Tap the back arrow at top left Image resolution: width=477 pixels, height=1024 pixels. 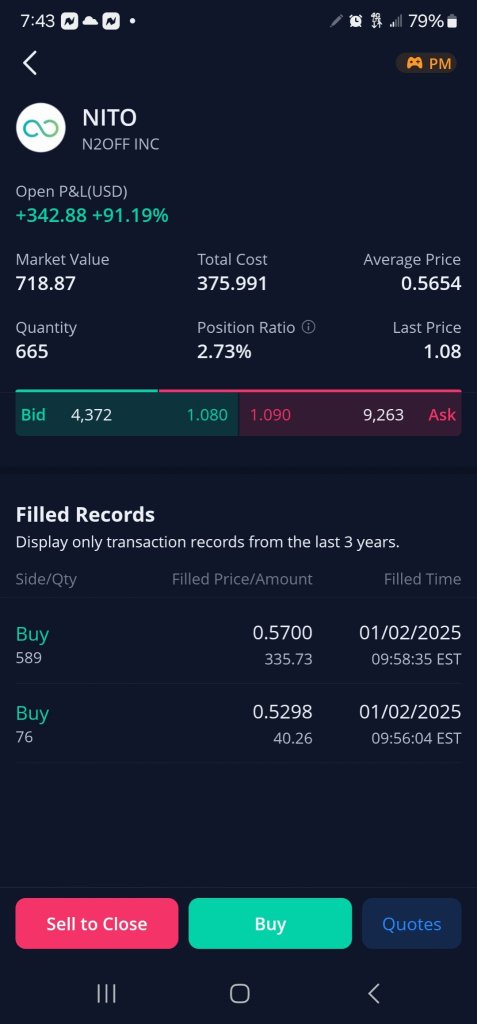click(x=29, y=63)
